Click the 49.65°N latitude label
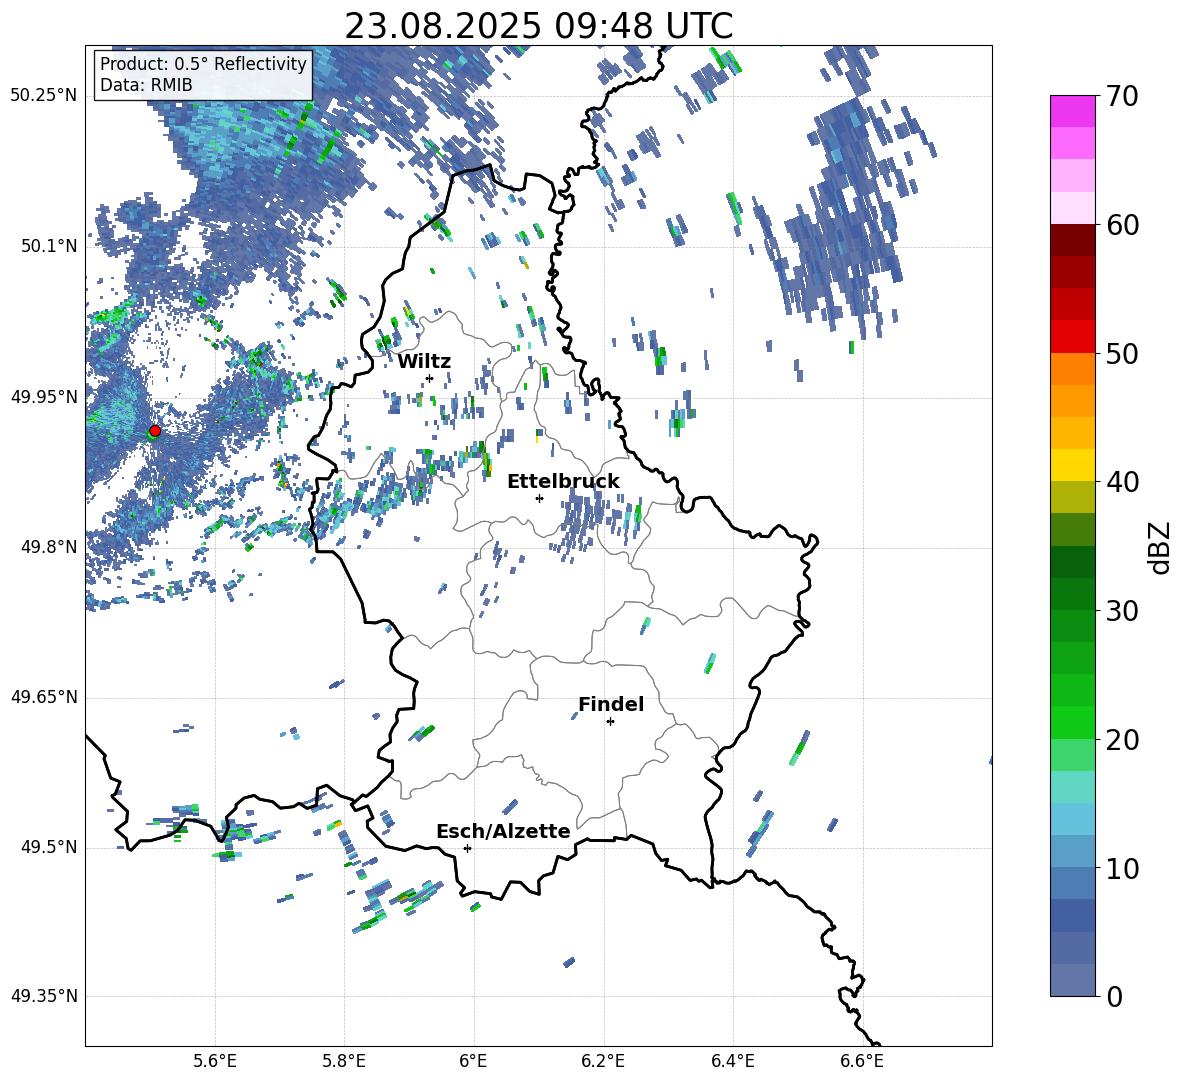Image resolution: width=1184 pixels, height=1081 pixels. (x=44, y=697)
